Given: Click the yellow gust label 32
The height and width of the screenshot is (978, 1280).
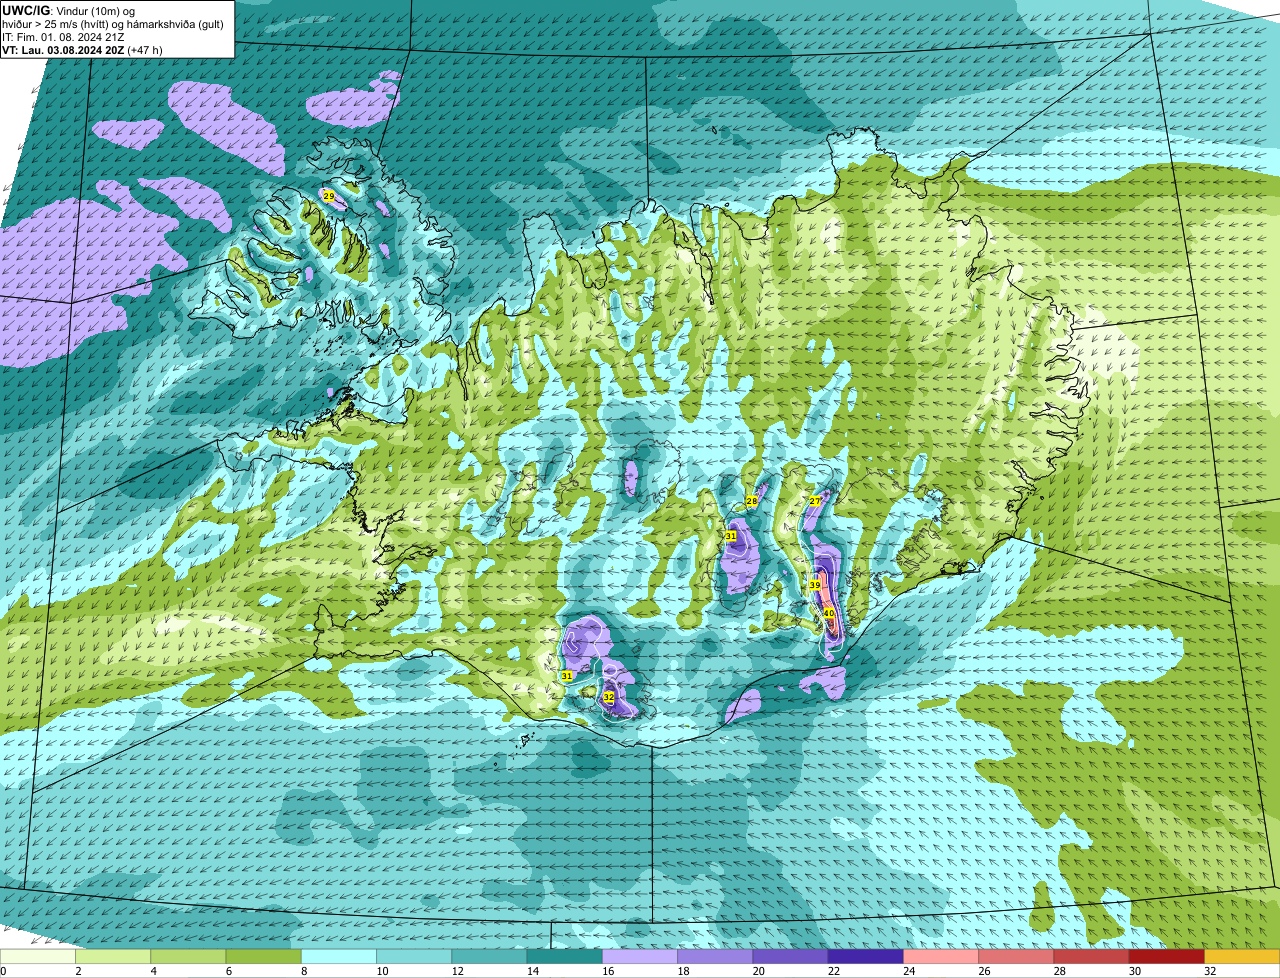Looking at the screenshot, I should coord(608,697).
